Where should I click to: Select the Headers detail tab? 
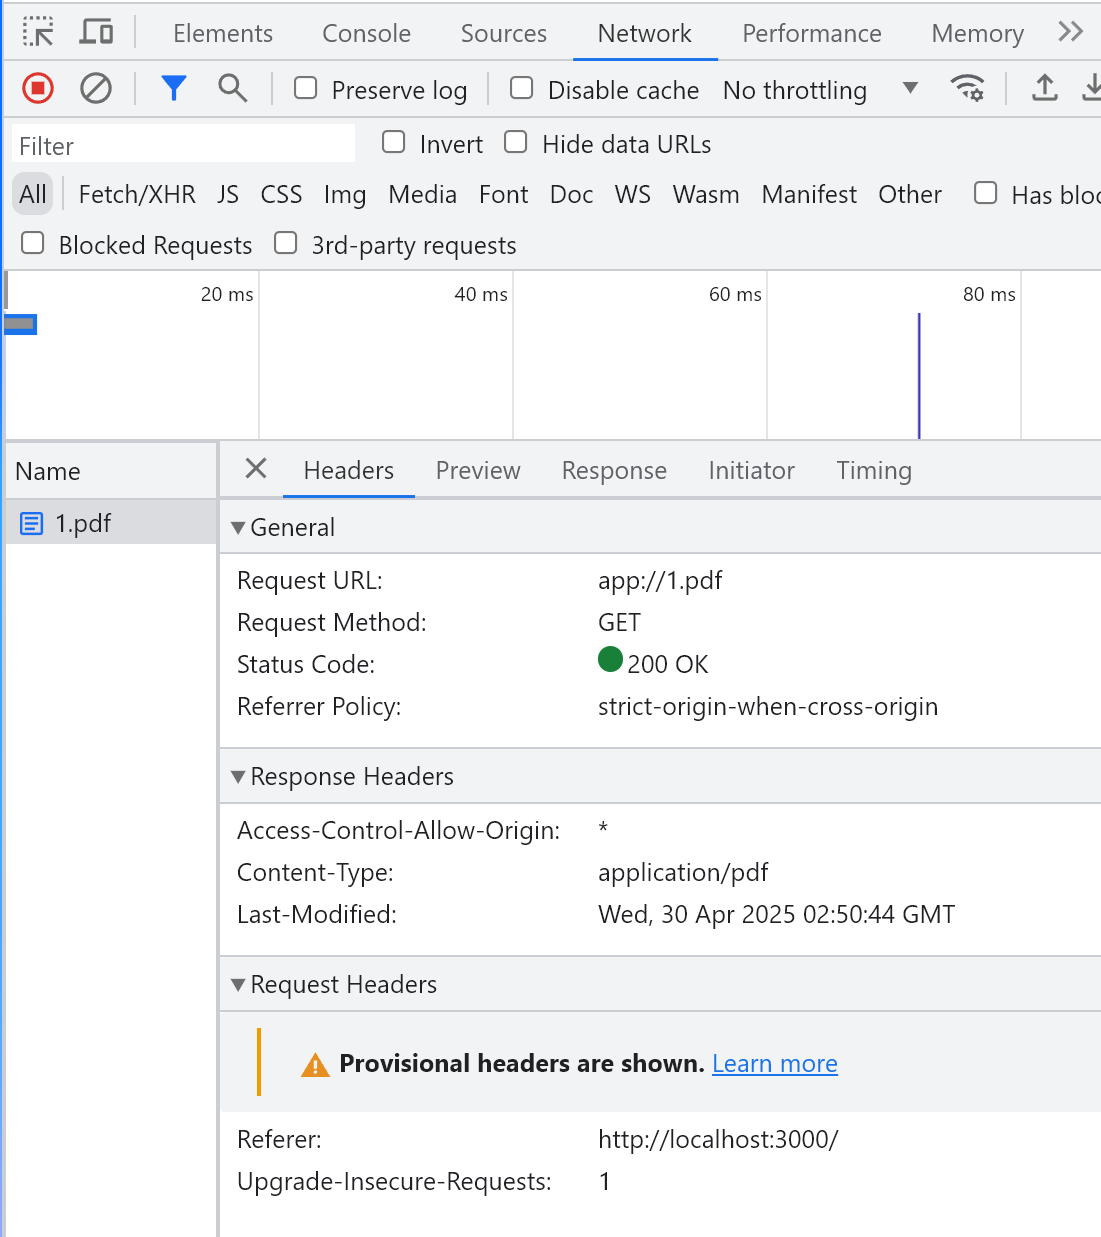[349, 470]
